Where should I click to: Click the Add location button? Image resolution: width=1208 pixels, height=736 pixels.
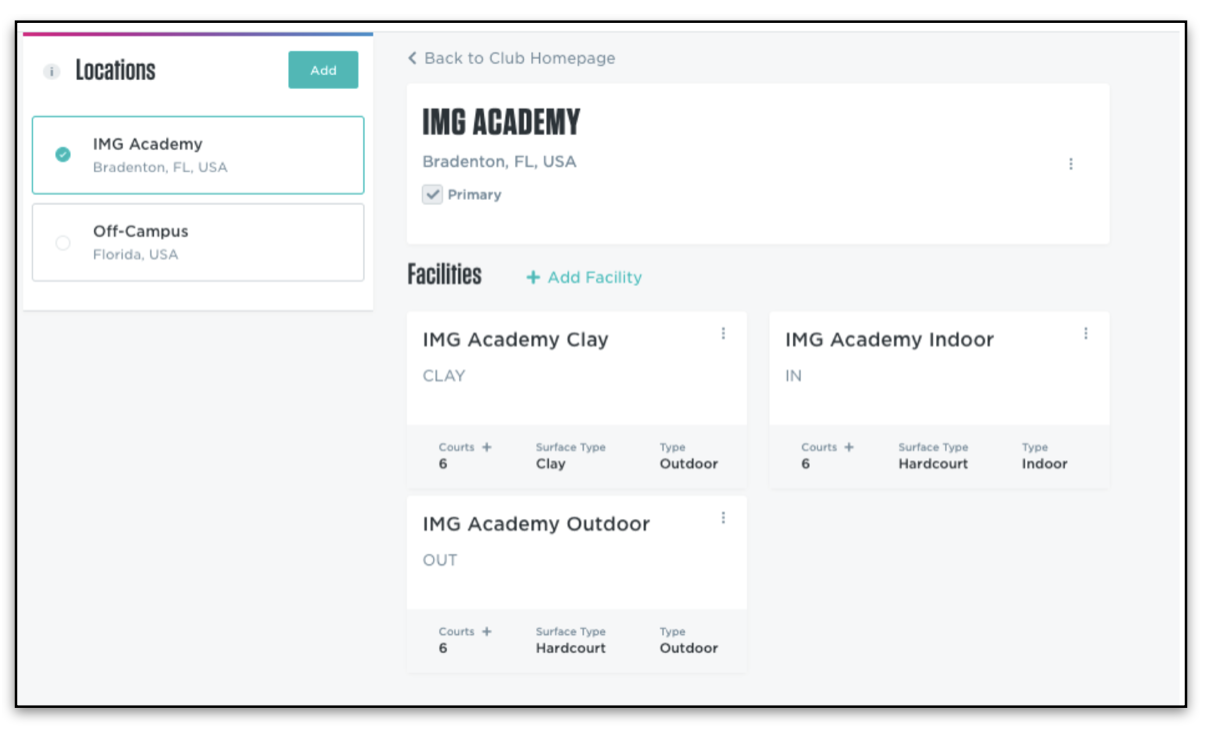(323, 70)
